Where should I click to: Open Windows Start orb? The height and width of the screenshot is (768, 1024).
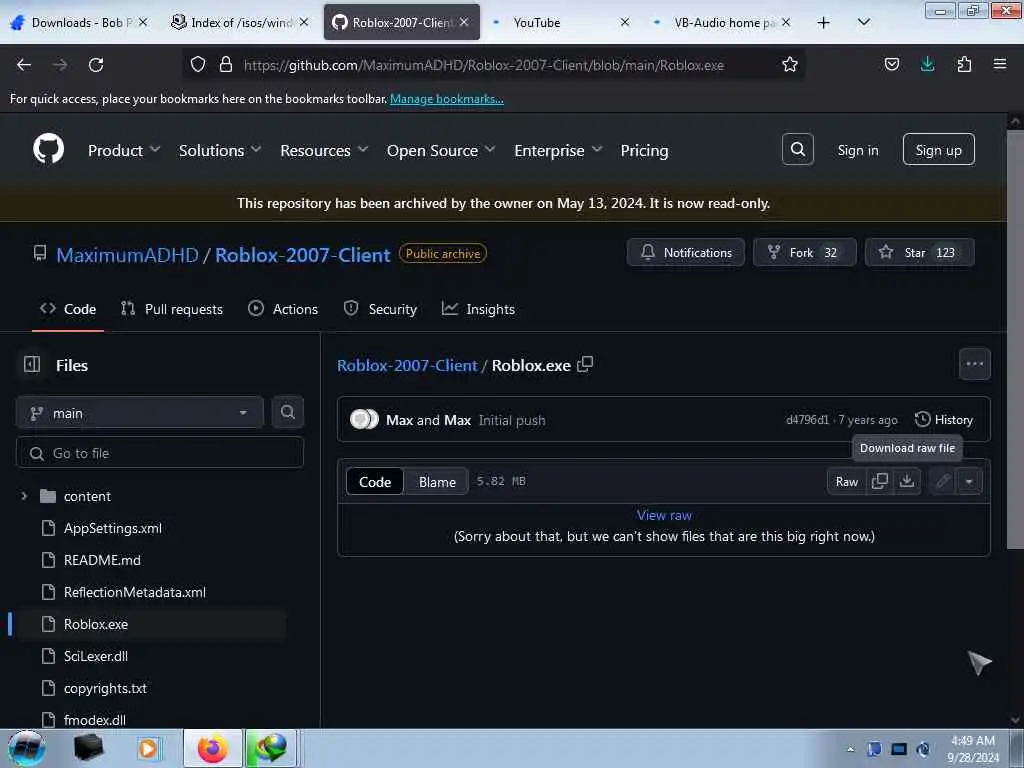point(27,748)
